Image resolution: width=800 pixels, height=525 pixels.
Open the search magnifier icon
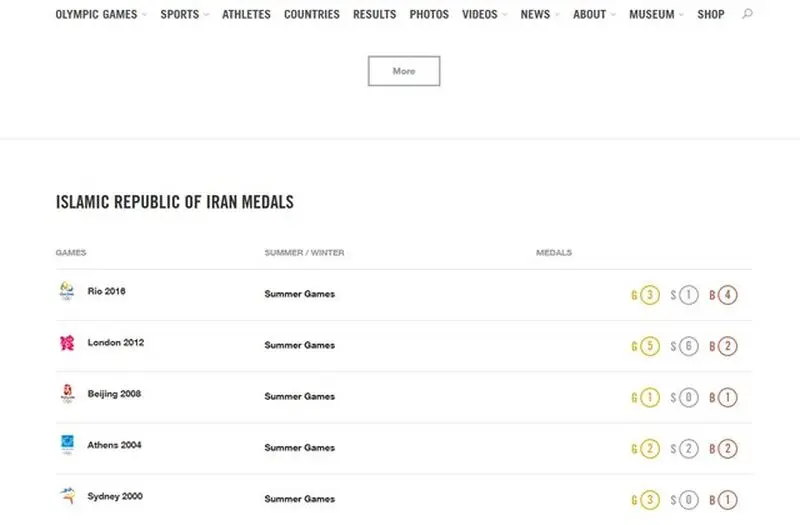coord(747,14)
